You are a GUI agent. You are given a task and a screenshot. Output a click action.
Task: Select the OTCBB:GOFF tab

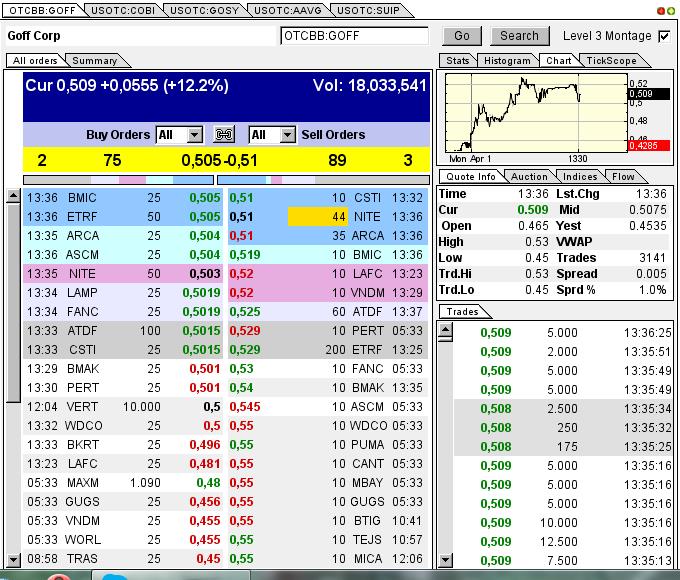pos(42,10)
